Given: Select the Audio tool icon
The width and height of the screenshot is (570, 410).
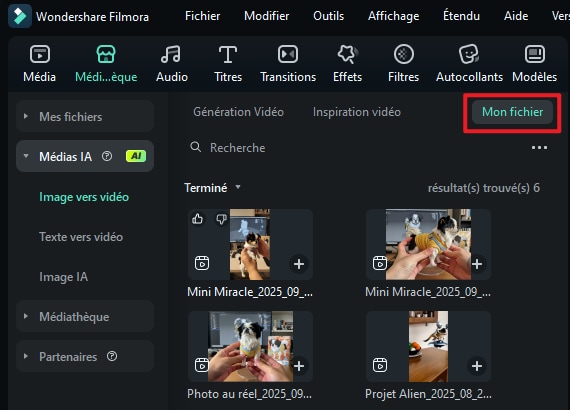Looking at the screenshot, I should tap(171, 55).
